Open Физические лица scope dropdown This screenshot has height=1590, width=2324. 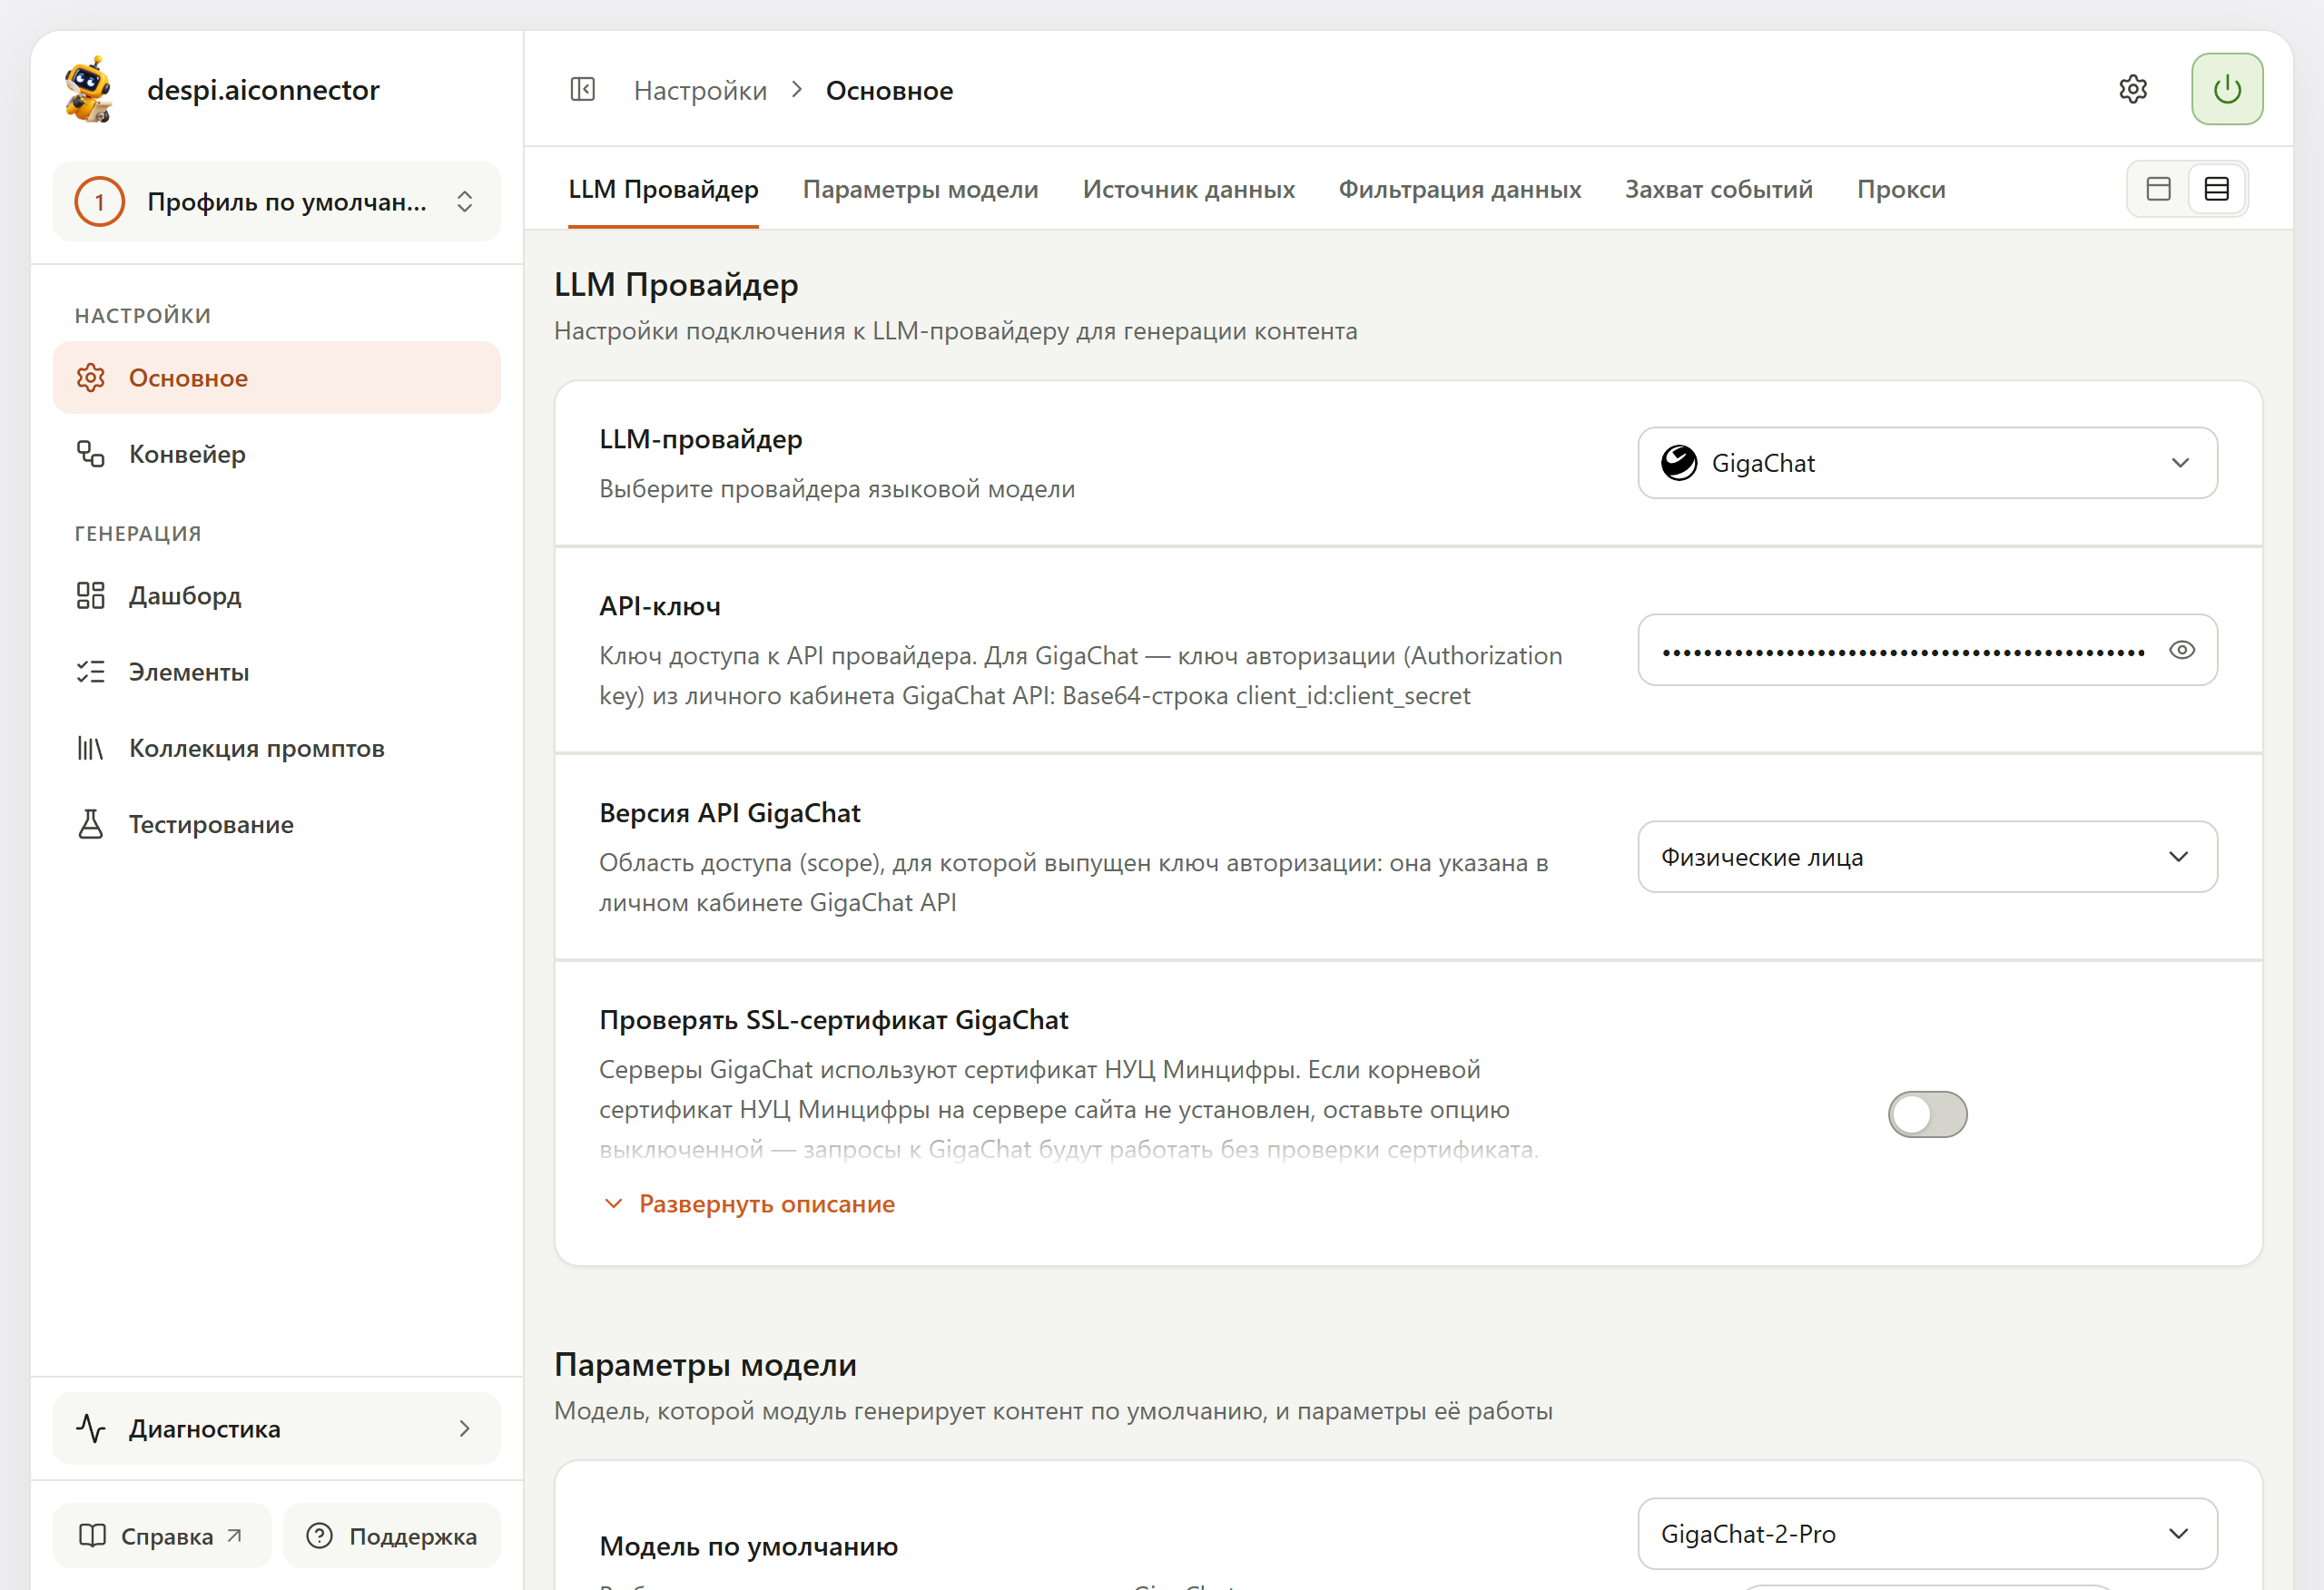tap(1927, 857)
